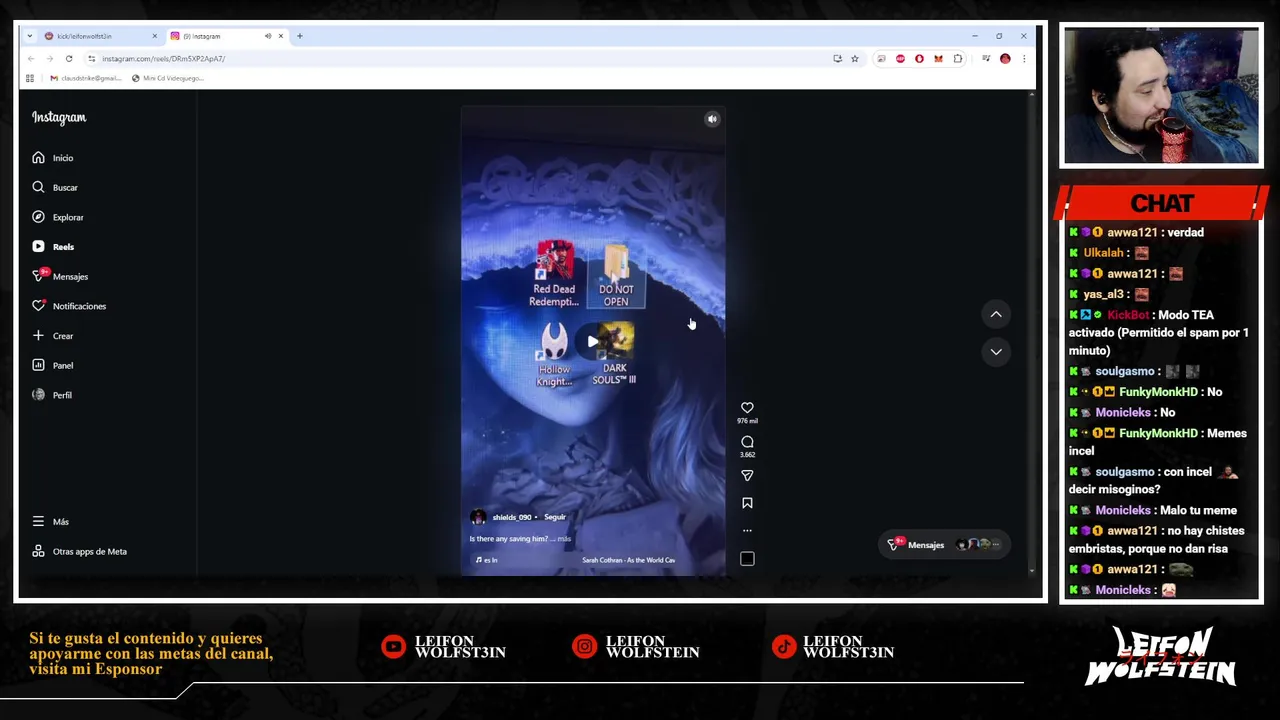Open the Chrome three-dot menu
Screen dimensions: 1280x720
1023,59
